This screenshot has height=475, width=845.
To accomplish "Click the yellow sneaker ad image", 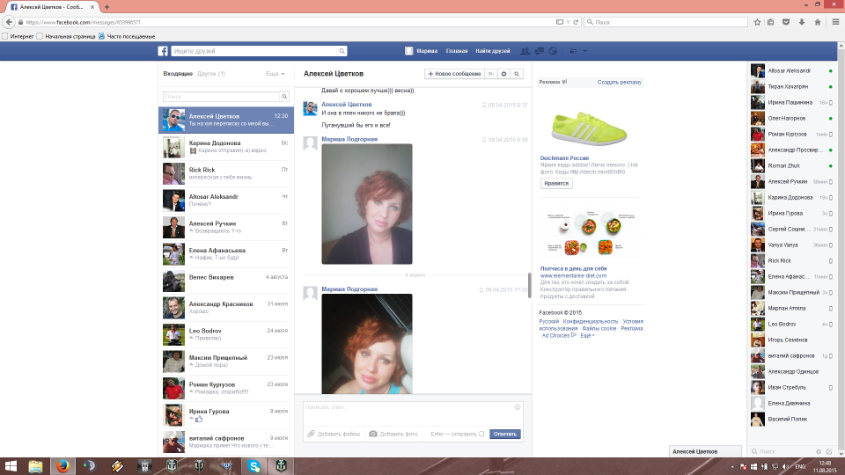I will pyautogui.click(x=589, y=128).
